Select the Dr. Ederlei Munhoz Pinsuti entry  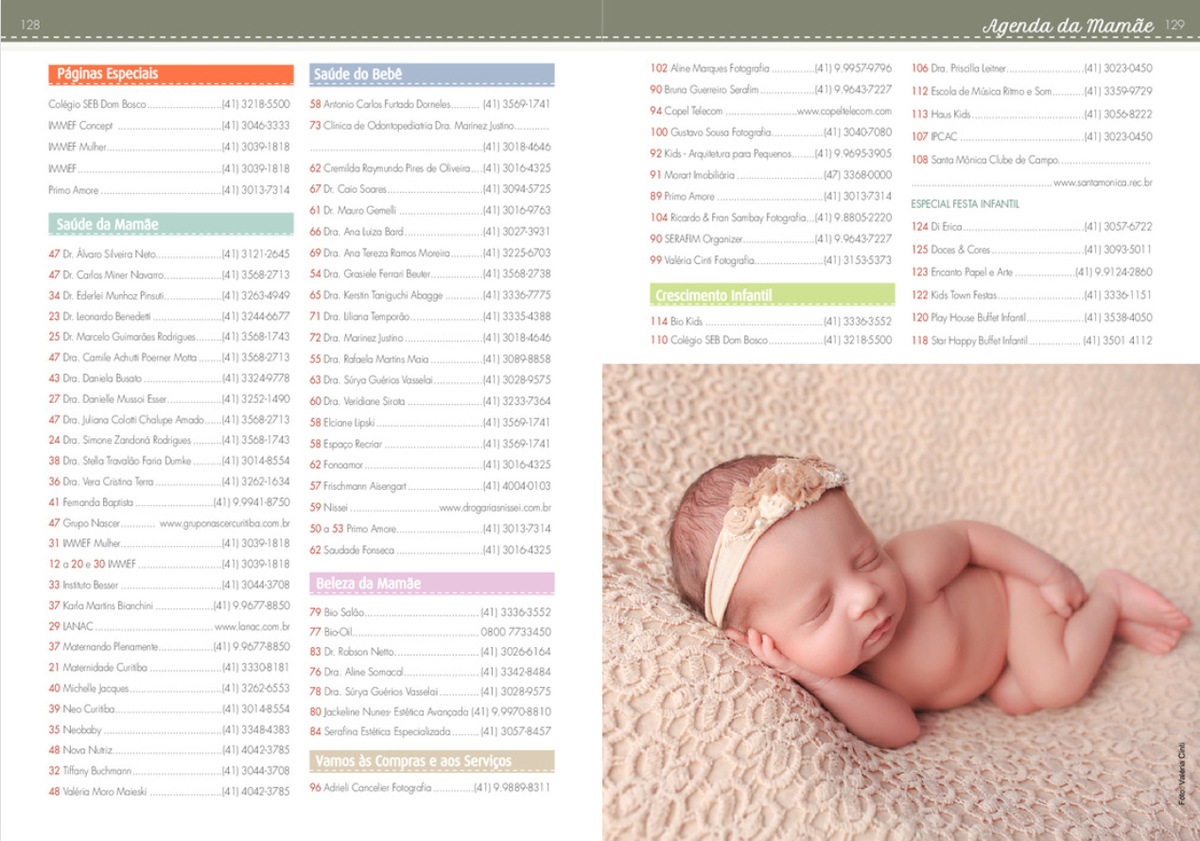coord(169,296)
